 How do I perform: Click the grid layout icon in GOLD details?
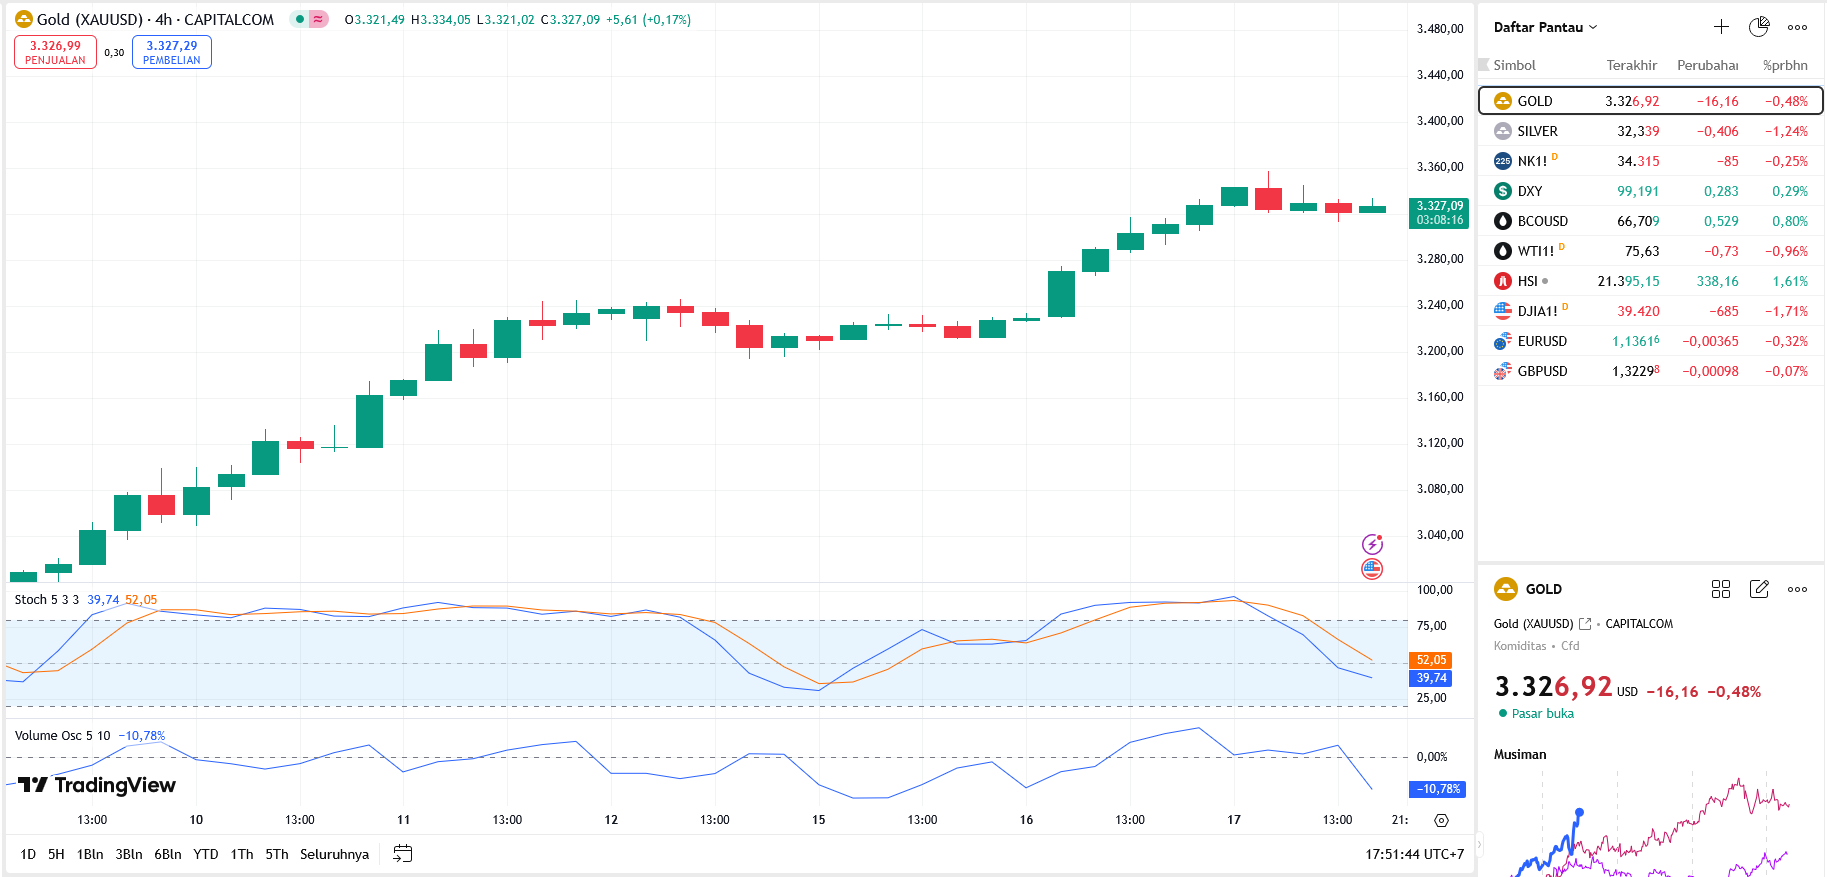tap(1721, 589)
